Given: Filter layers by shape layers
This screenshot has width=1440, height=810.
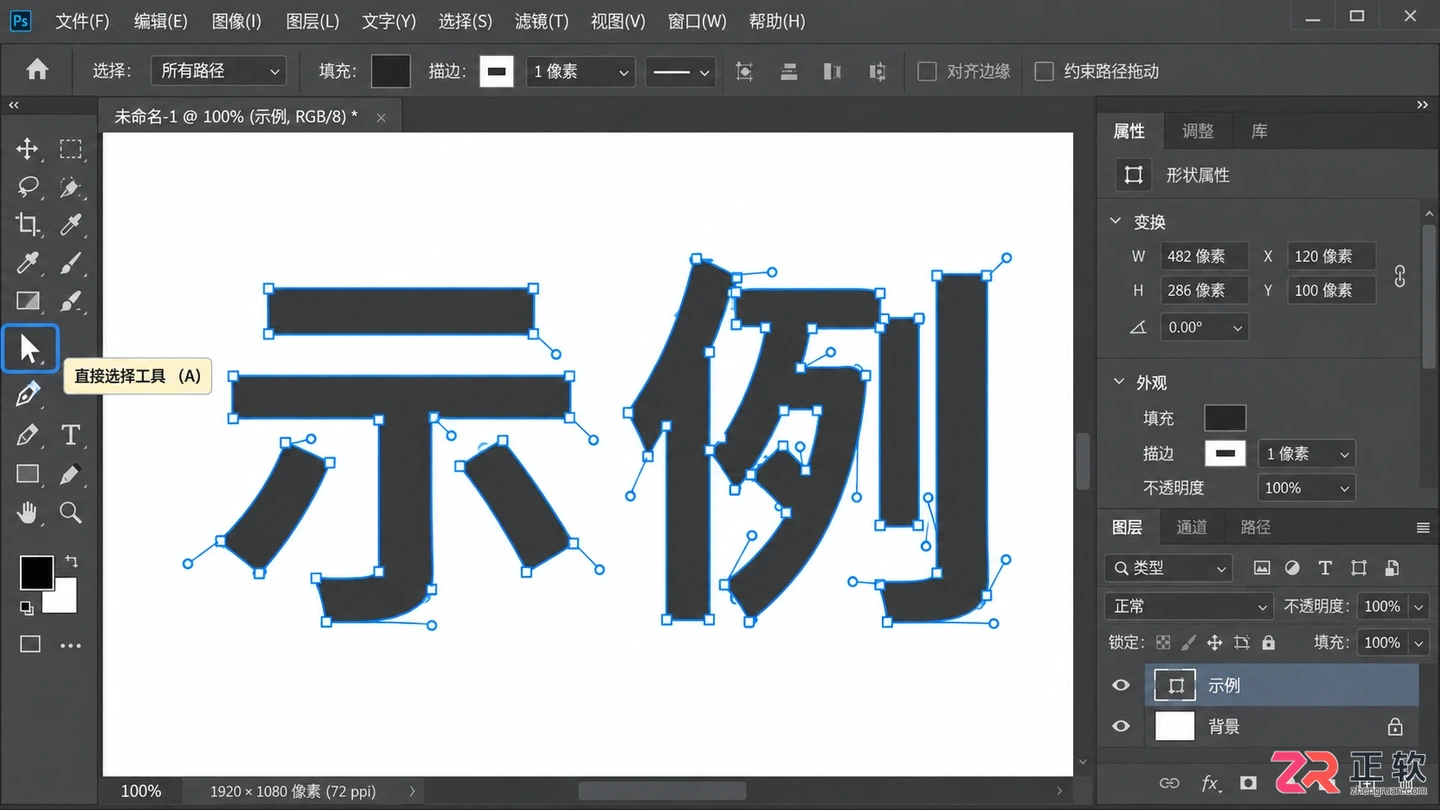Looking at the screenshot, I should click(1358, 568).
